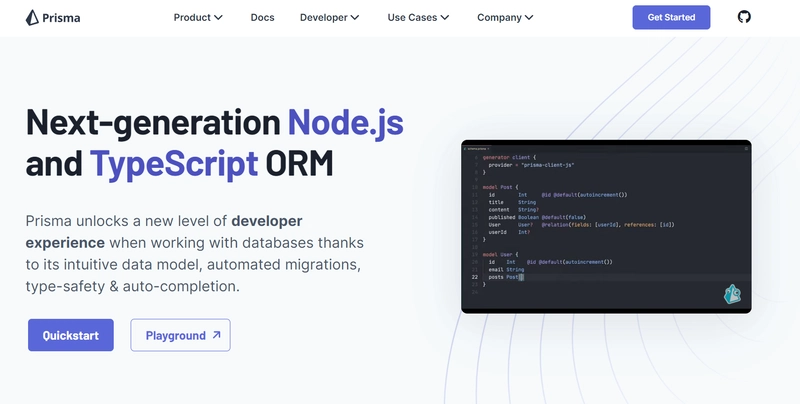Click the code editor demo preview
The width and height of the screenshot is (800, 404).
606,226
